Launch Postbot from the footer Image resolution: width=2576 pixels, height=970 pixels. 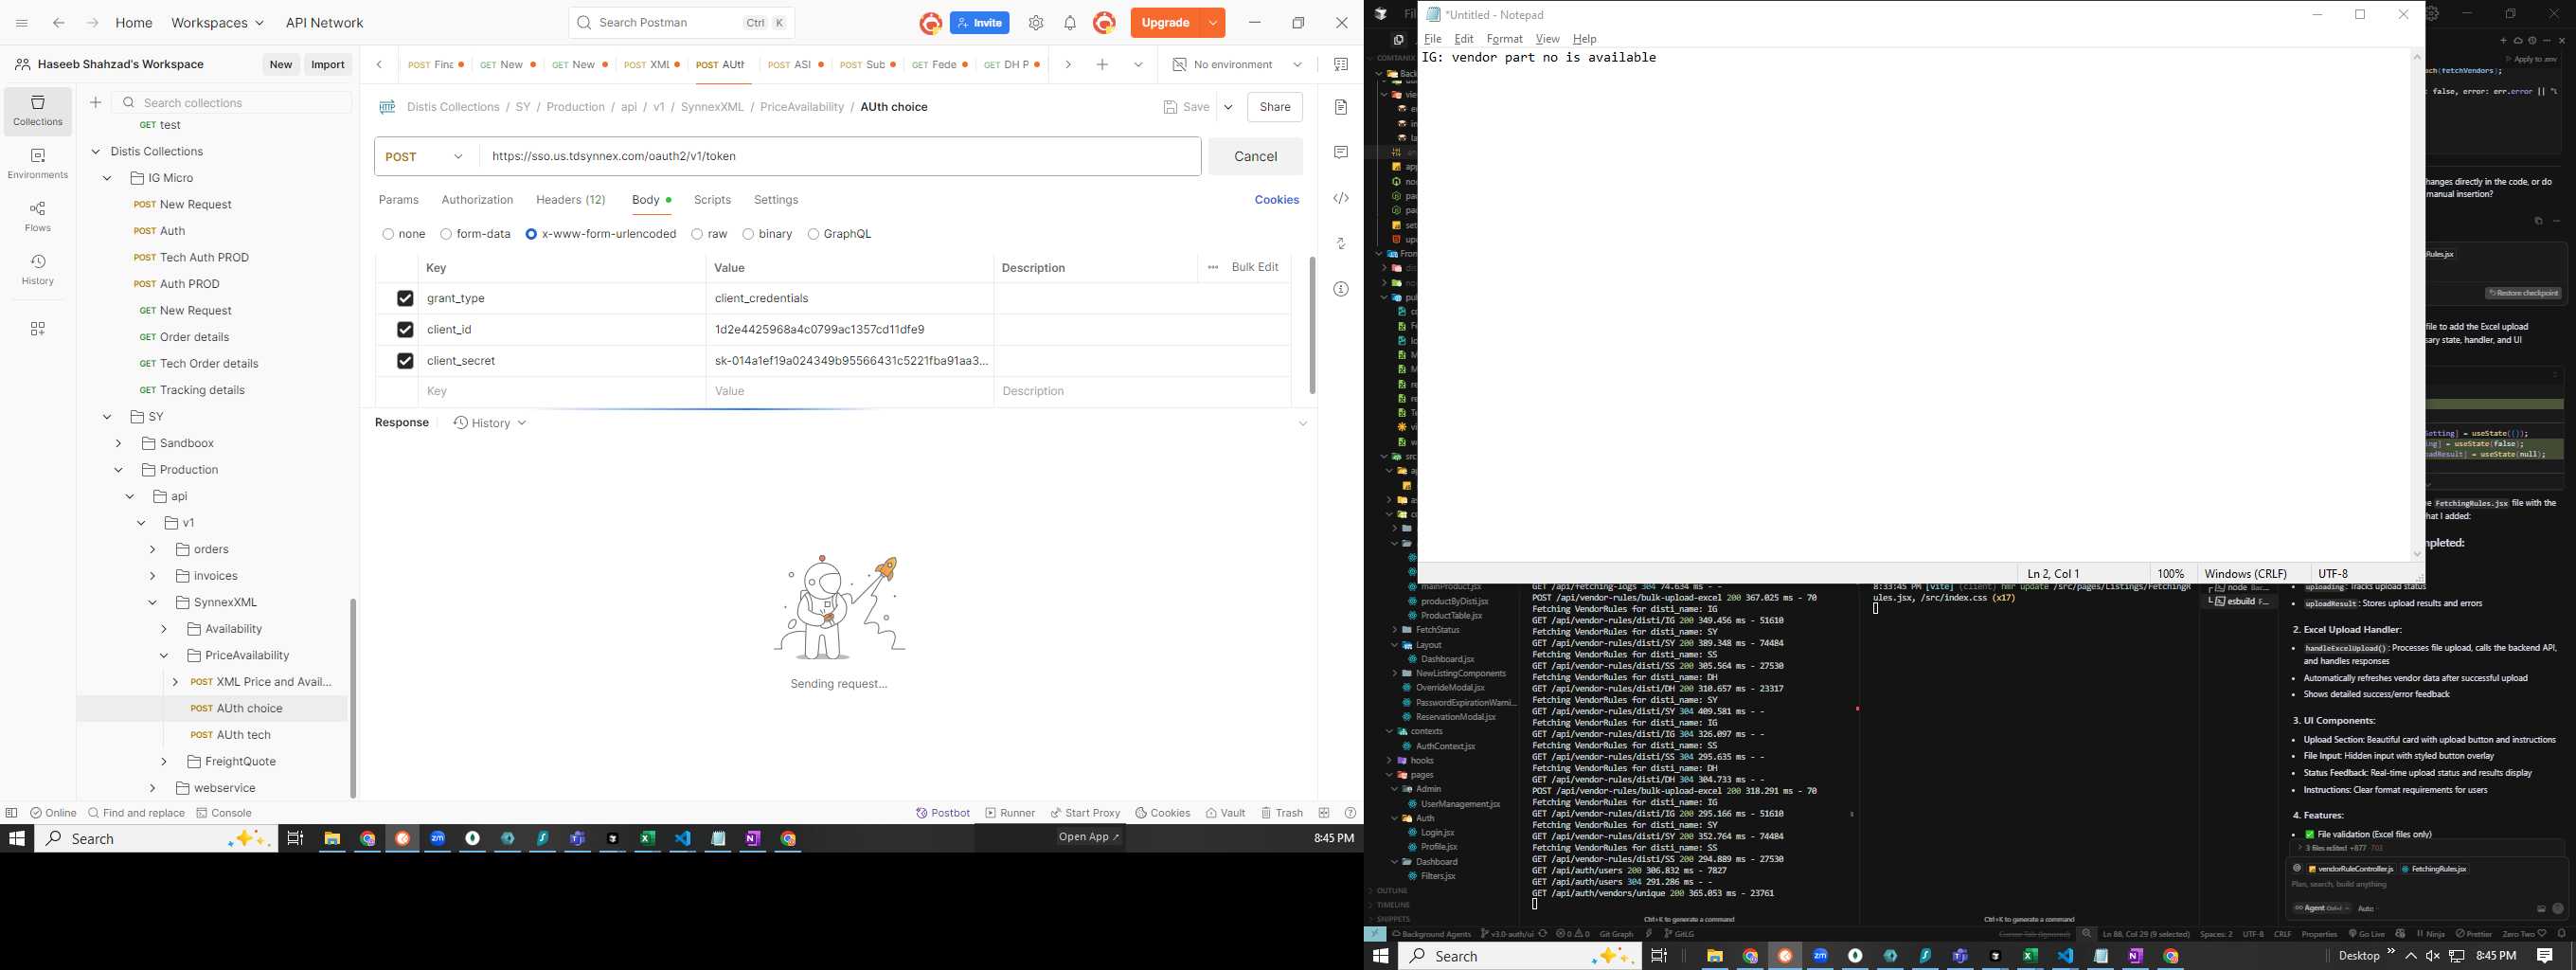[x=943, y=813]
